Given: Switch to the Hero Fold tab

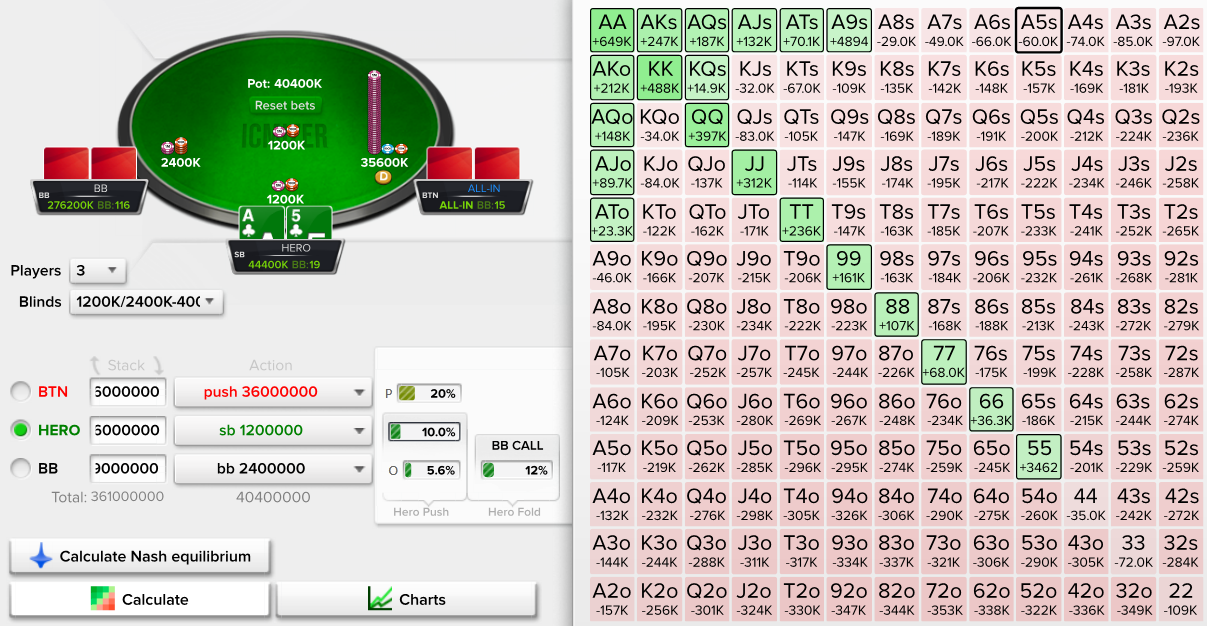Looking at the screenshot, I should [x=514, y=511].
